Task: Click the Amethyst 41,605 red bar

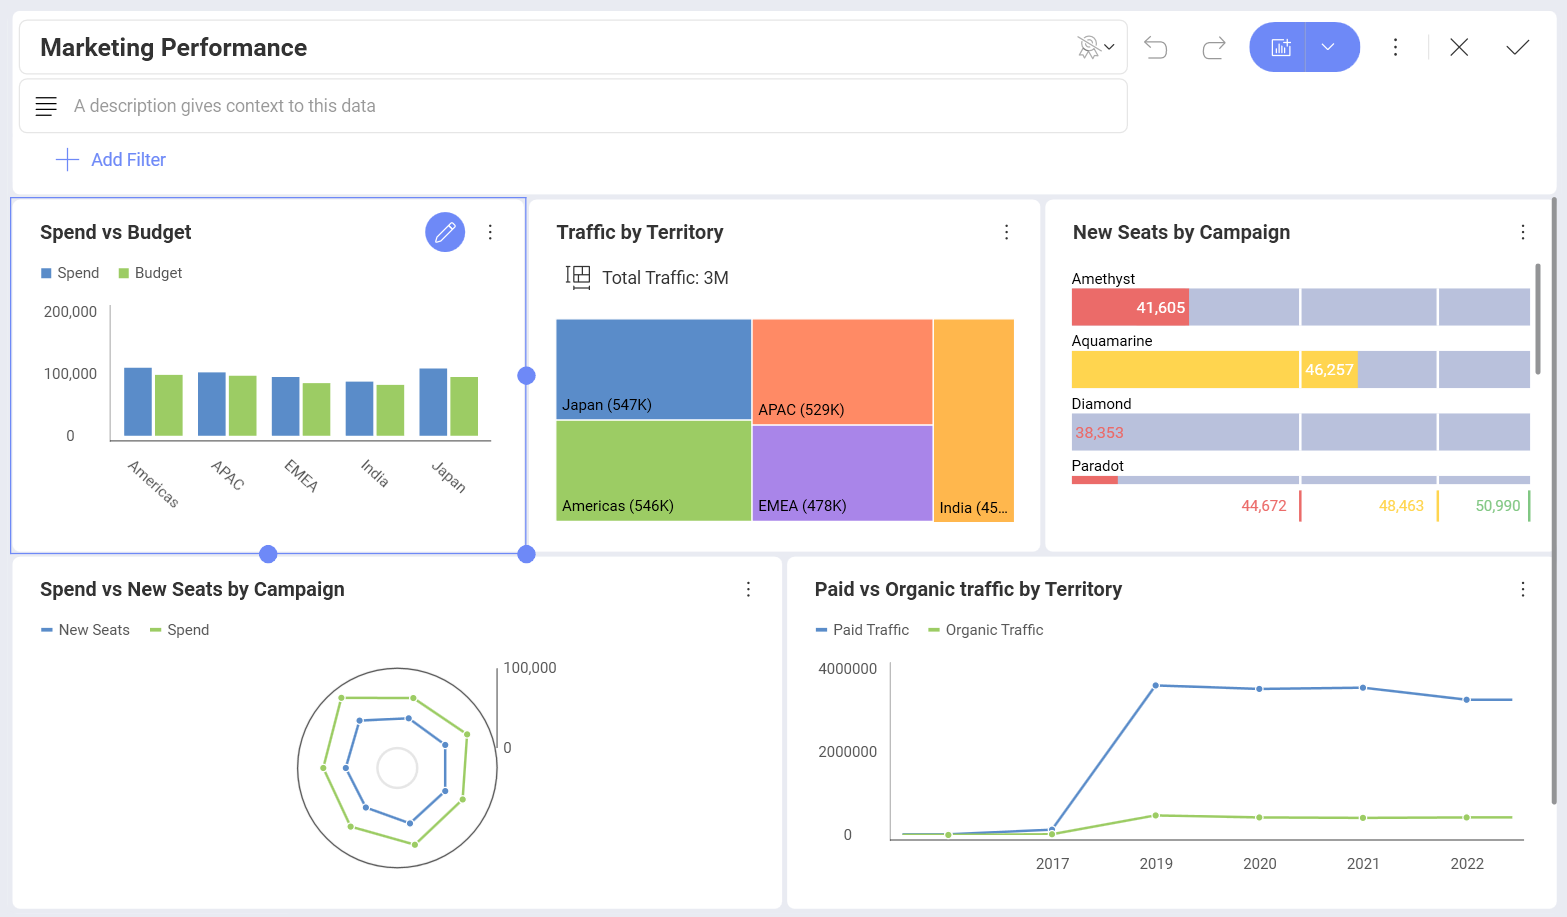Action: tap(1130, 307)
